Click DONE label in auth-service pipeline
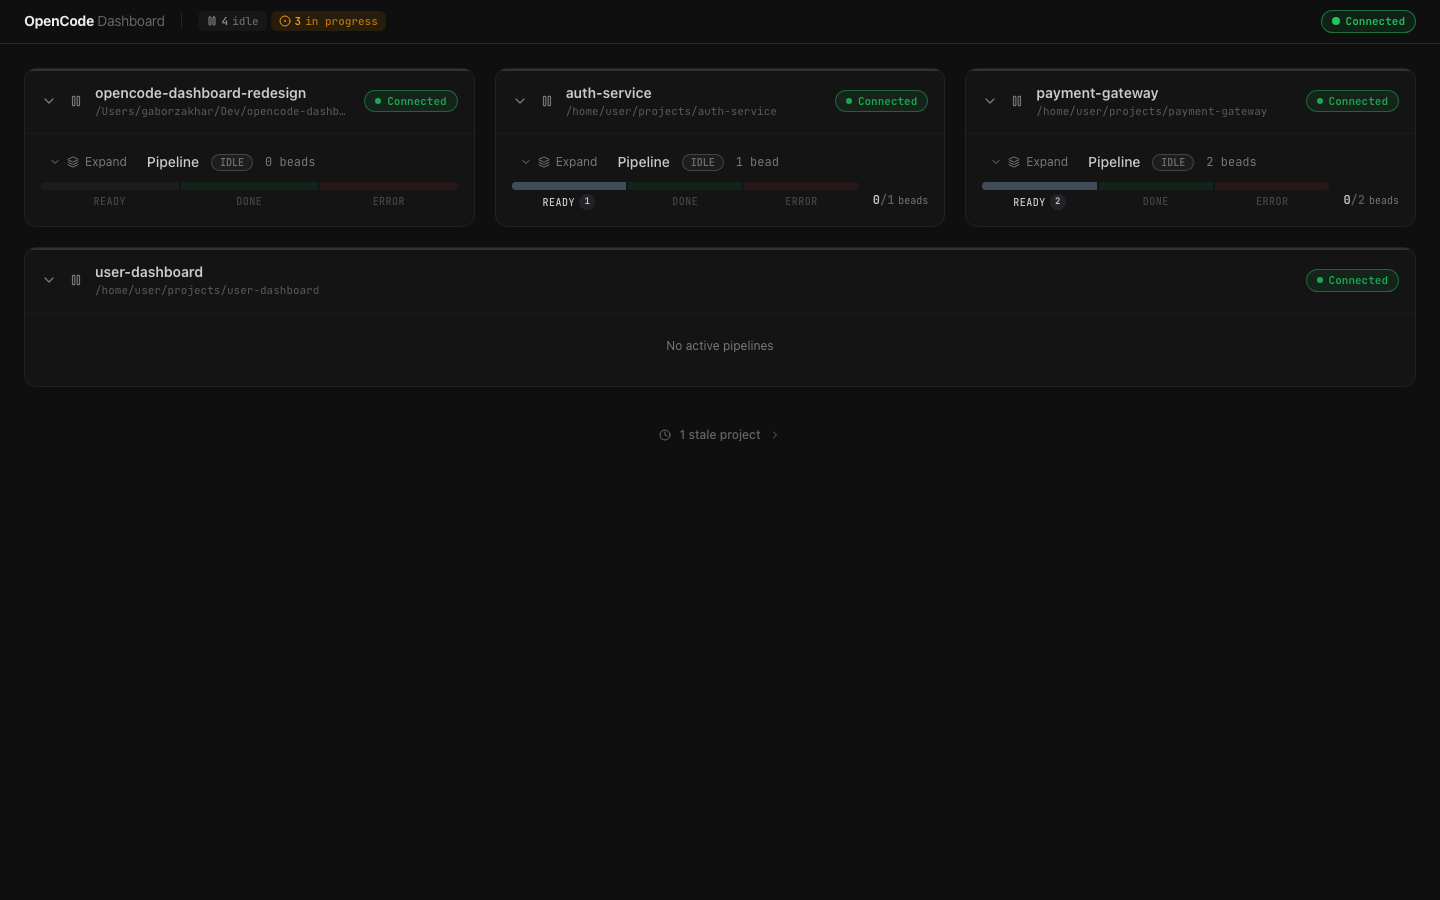This screenshot has height=900, width=1440. coord(685,202)
